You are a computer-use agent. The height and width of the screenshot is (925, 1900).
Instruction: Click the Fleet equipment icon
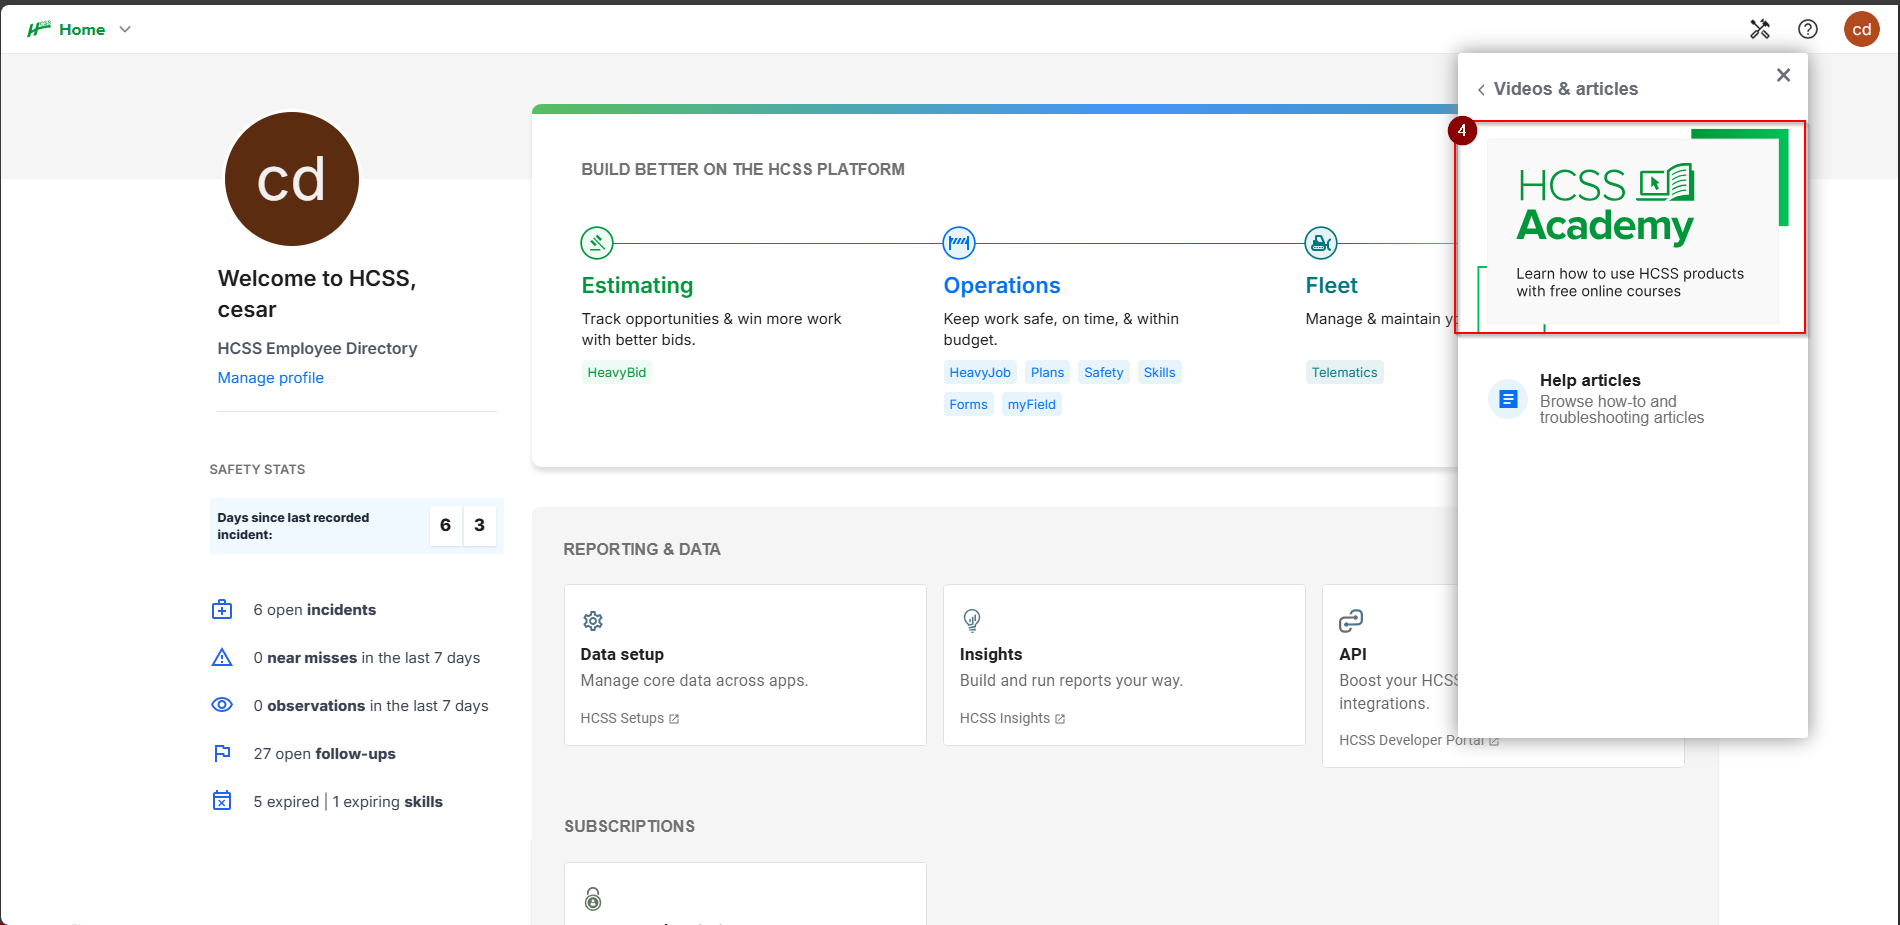coord(1320,242)
